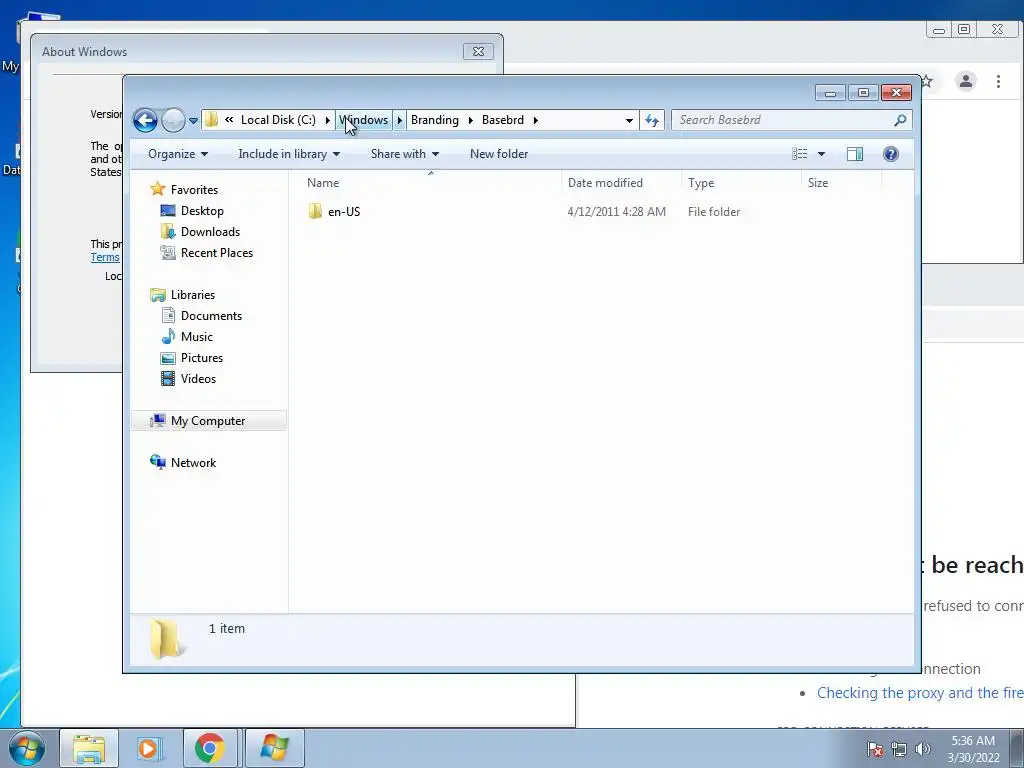1024x768 pixels.
Task: Refresh the Basebrd folder view
Action: (x=652, y=120)
